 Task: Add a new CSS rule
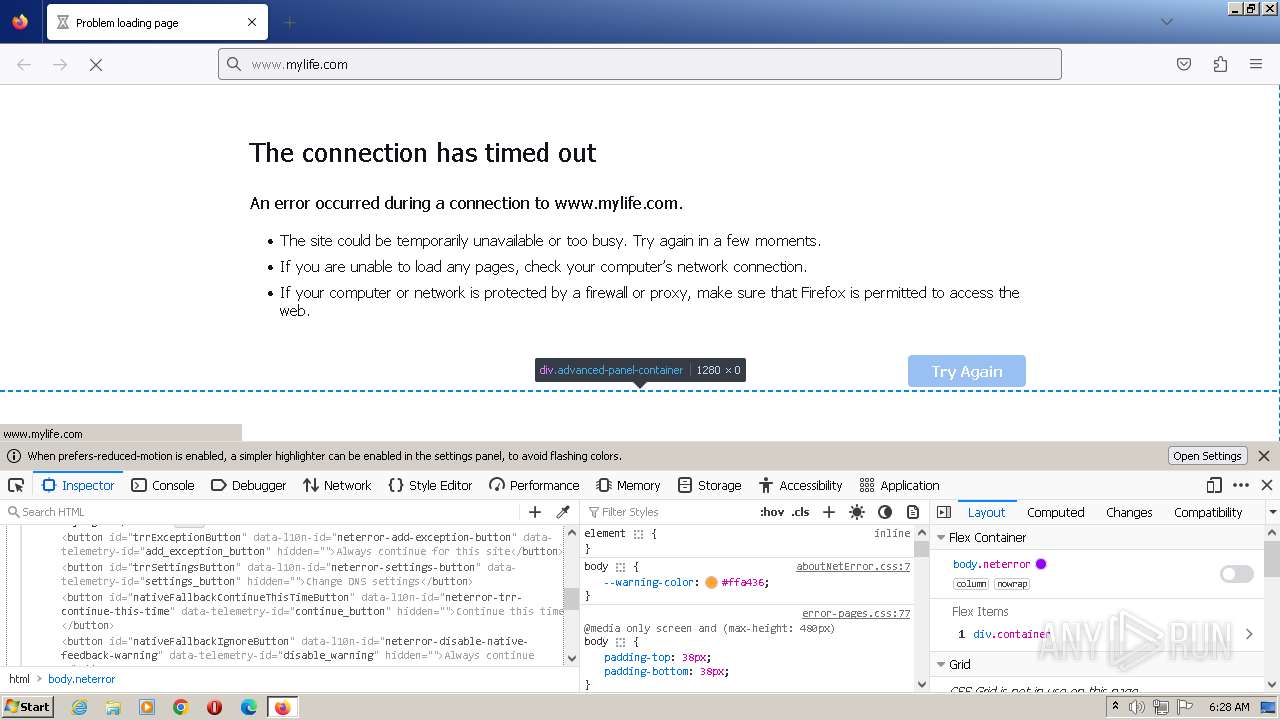click(x=829, y=512)
